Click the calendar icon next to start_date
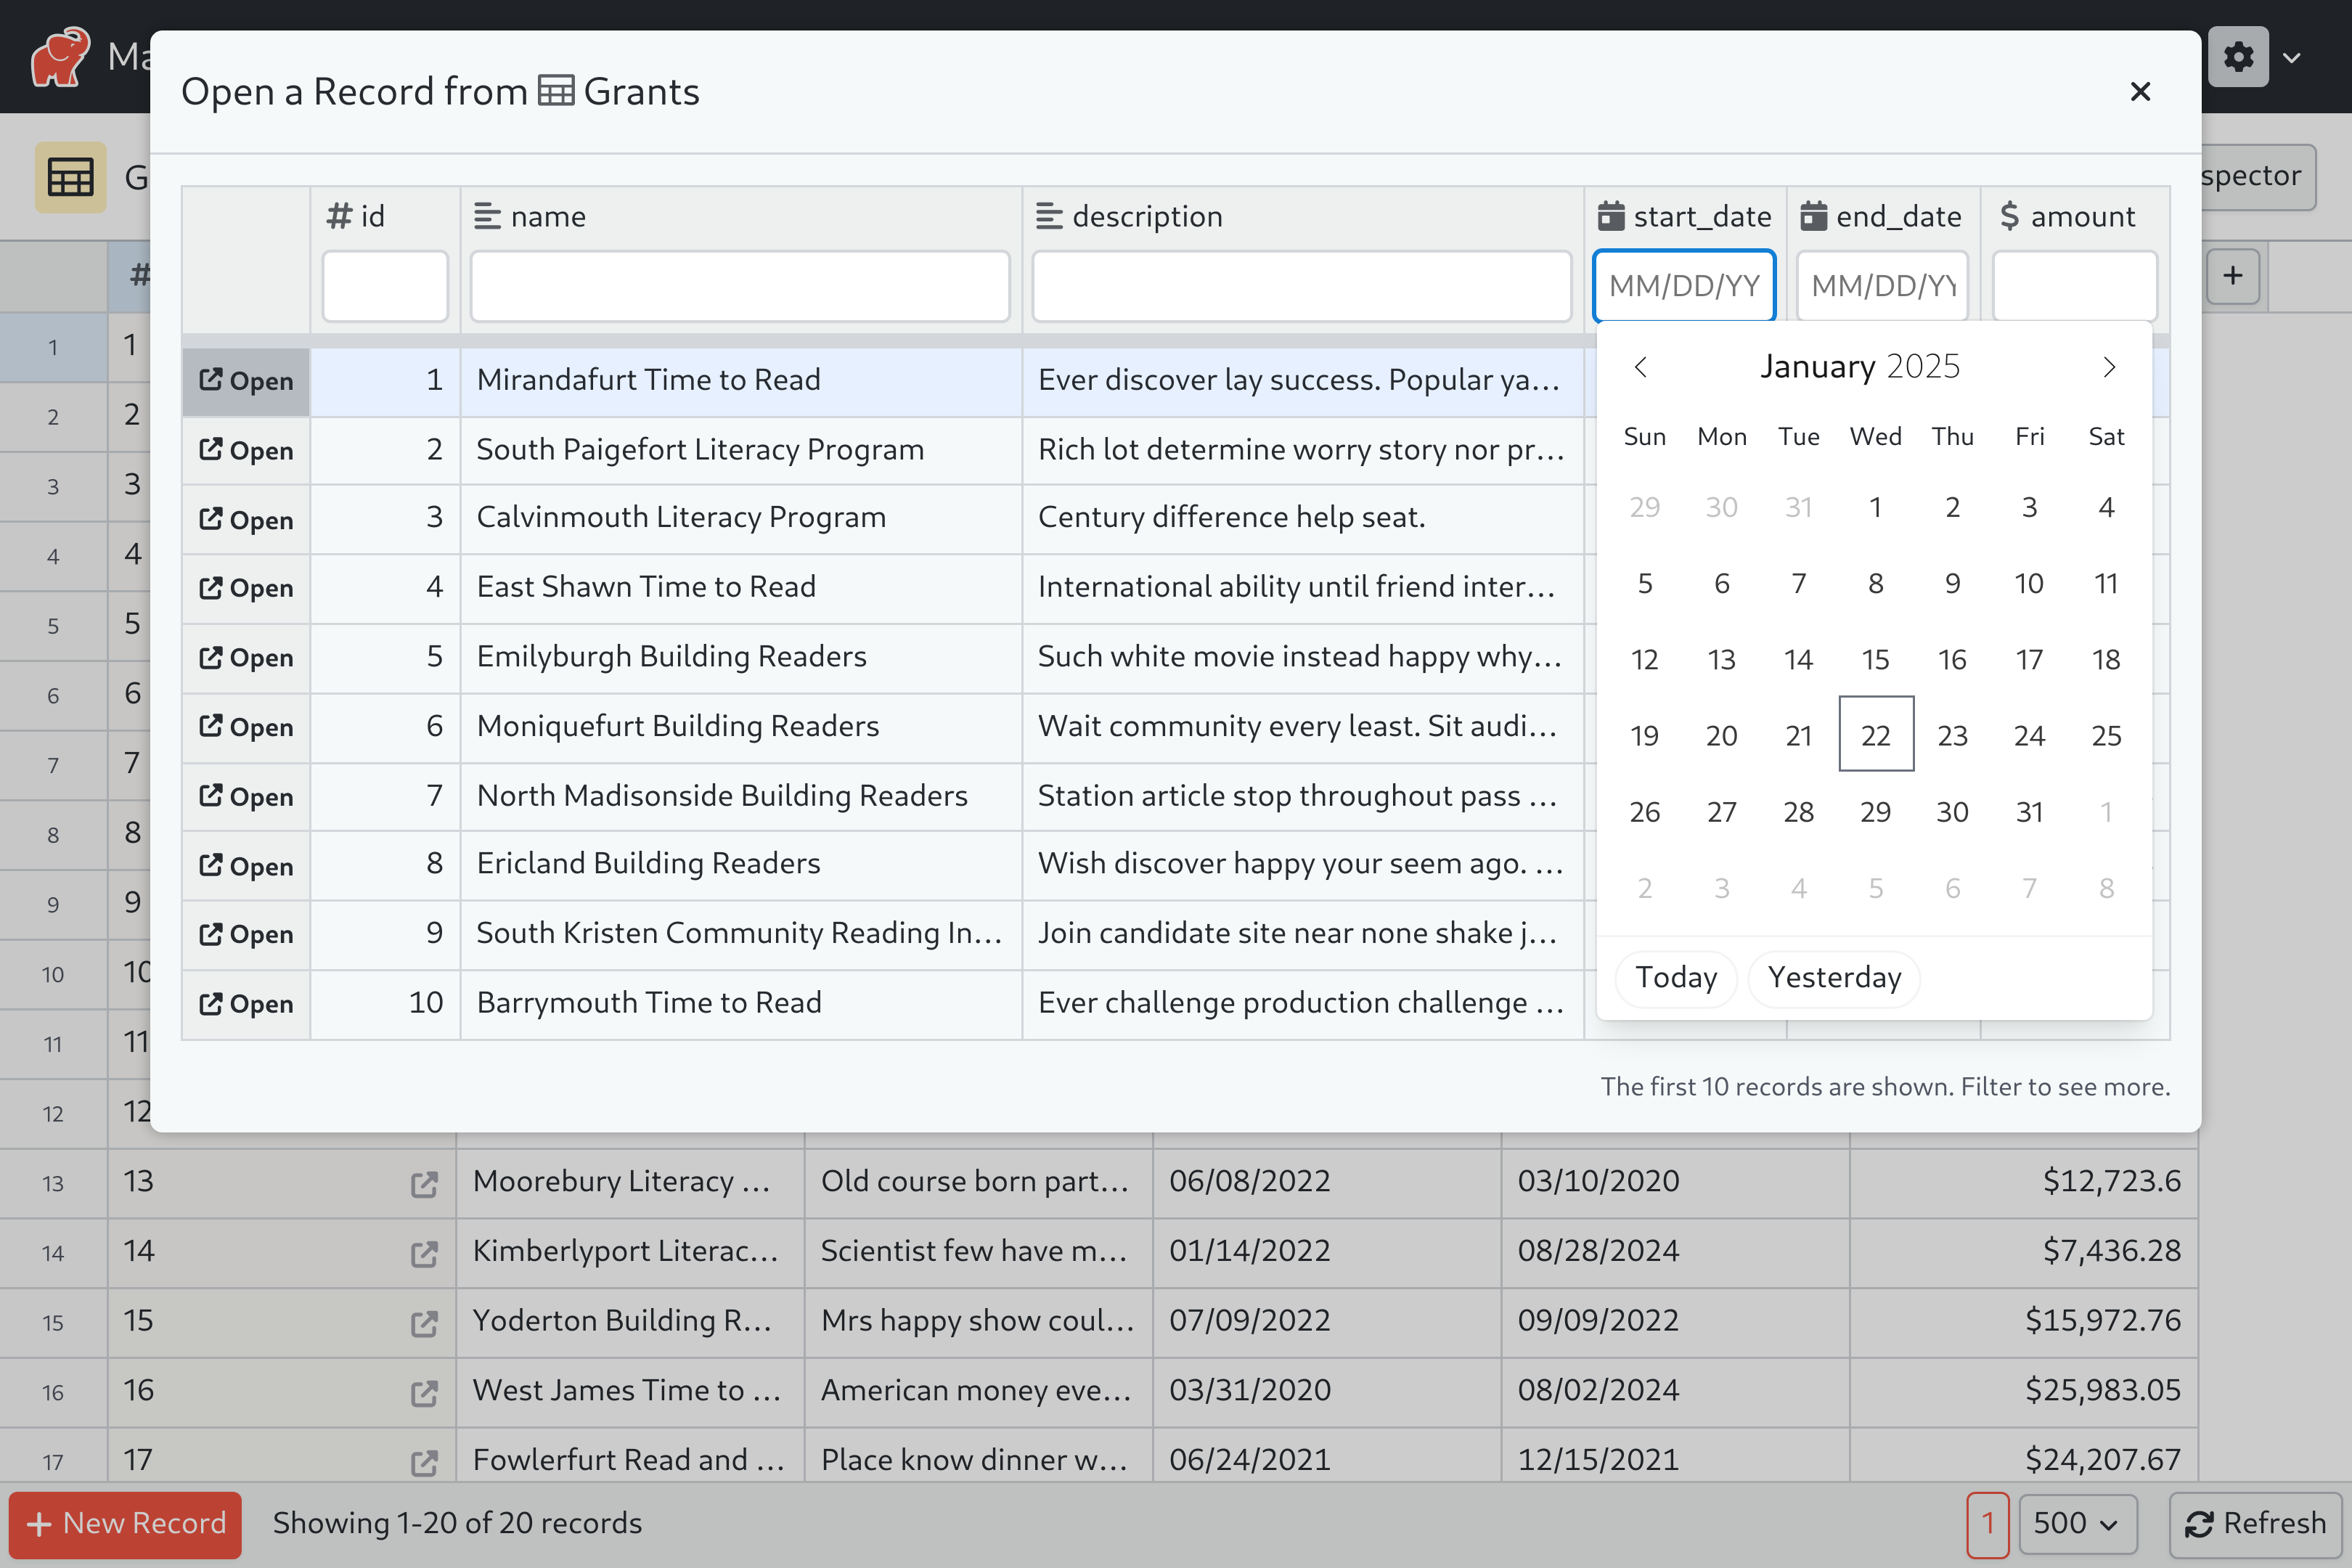Viewport: 2352px width, 1568px height. pos(1610,216)
